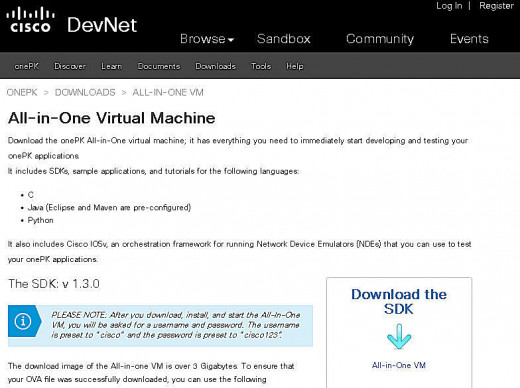The image size is (520, 388).
Task: Click the ONEPK breadcrumb
Action: coord(22,92)
